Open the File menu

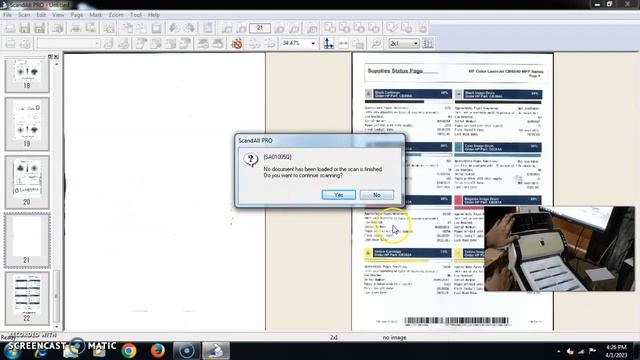(x=7, y=15)
